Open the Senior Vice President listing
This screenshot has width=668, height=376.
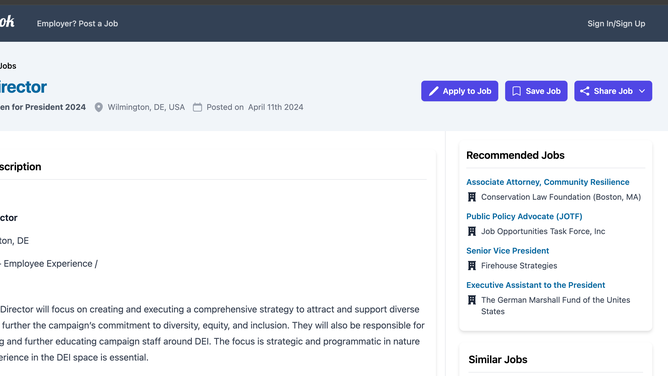click(507, 251)
